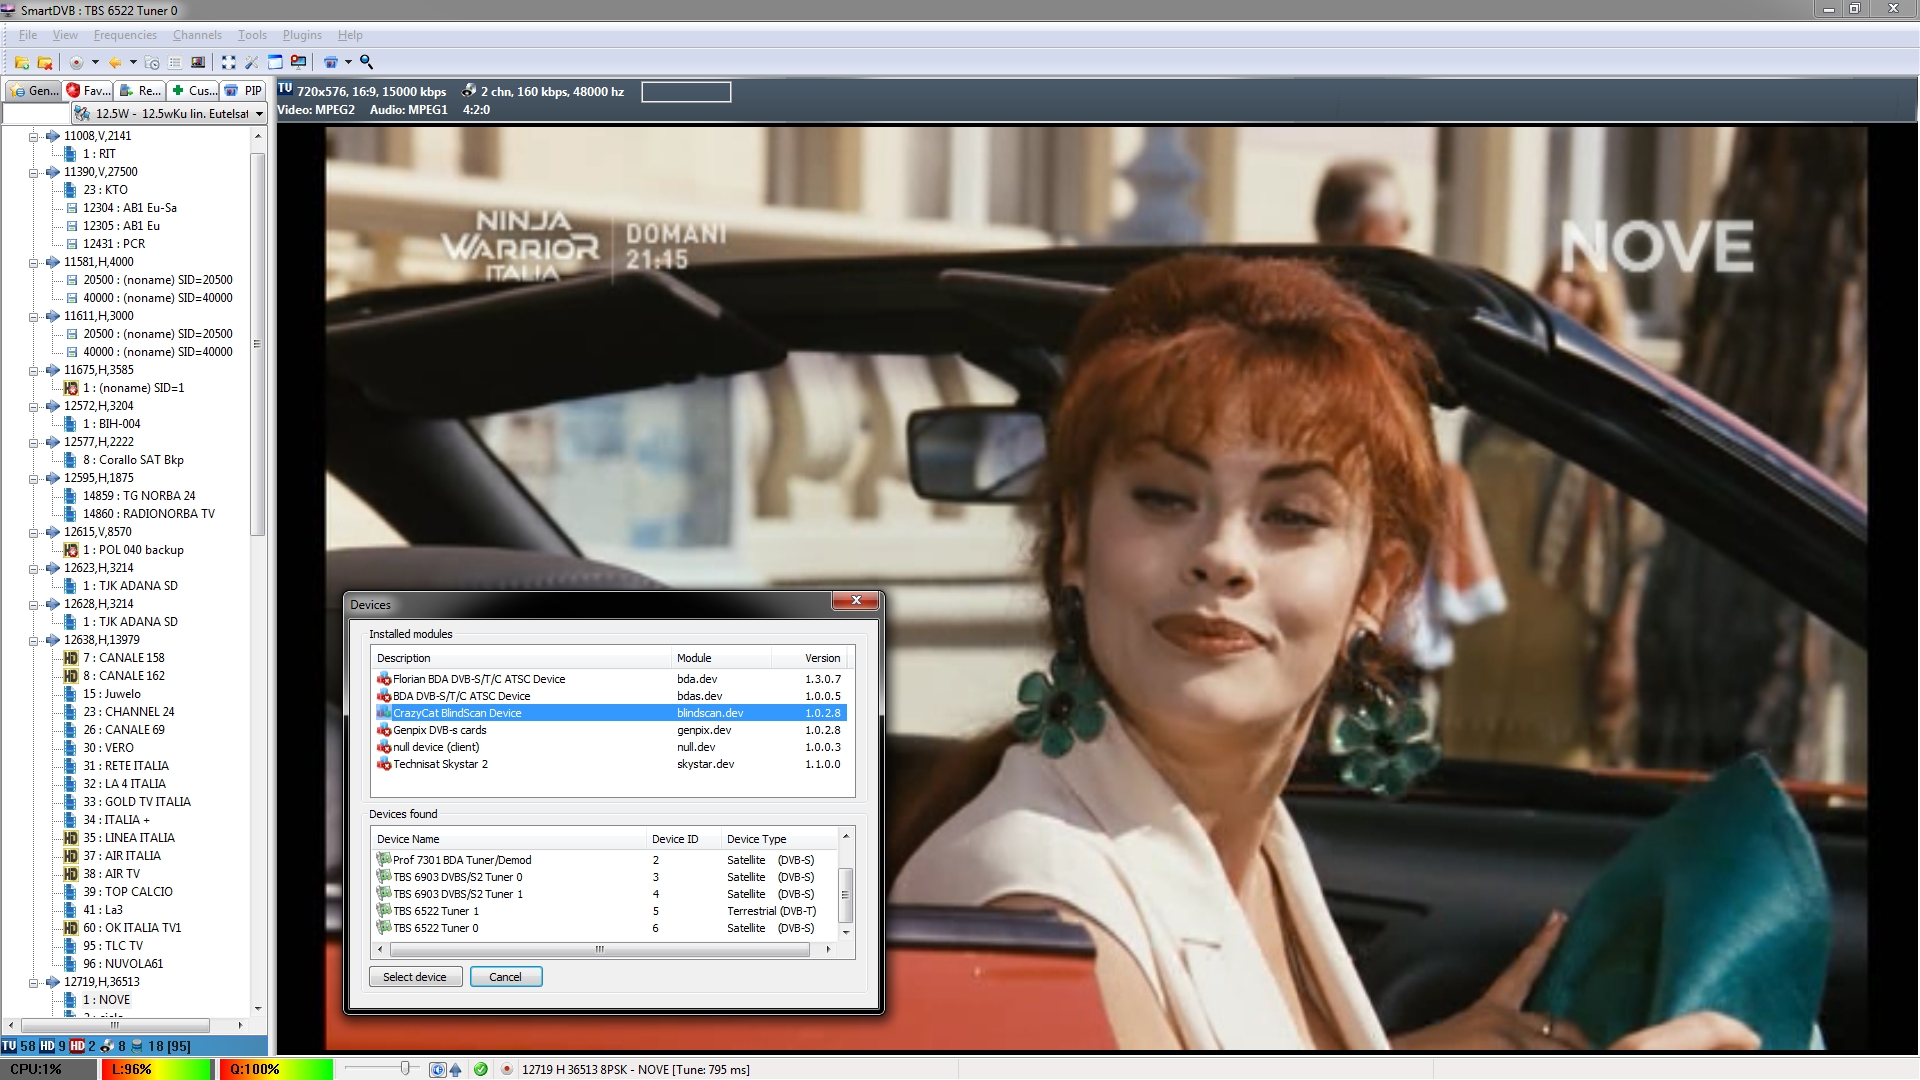Open the record button dropdown arrow
Screen dimensions: 1920x1080
point(95,62)
